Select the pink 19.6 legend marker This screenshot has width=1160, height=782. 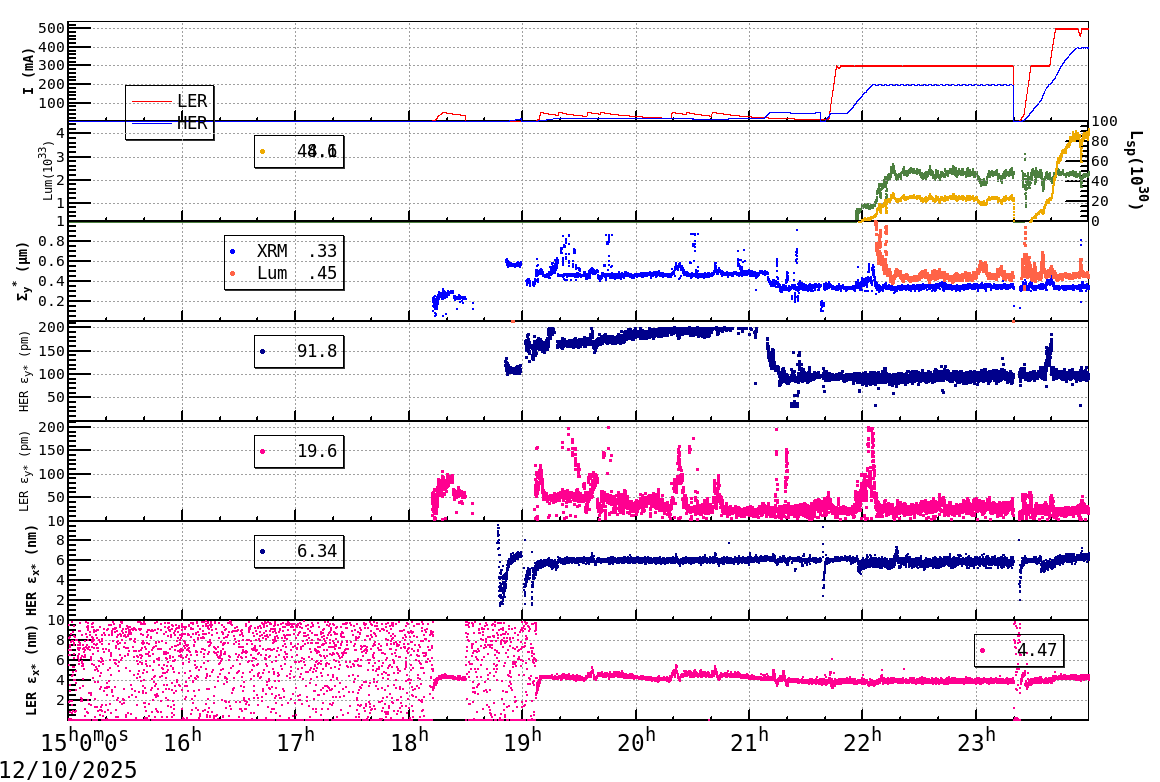point(264,451)
